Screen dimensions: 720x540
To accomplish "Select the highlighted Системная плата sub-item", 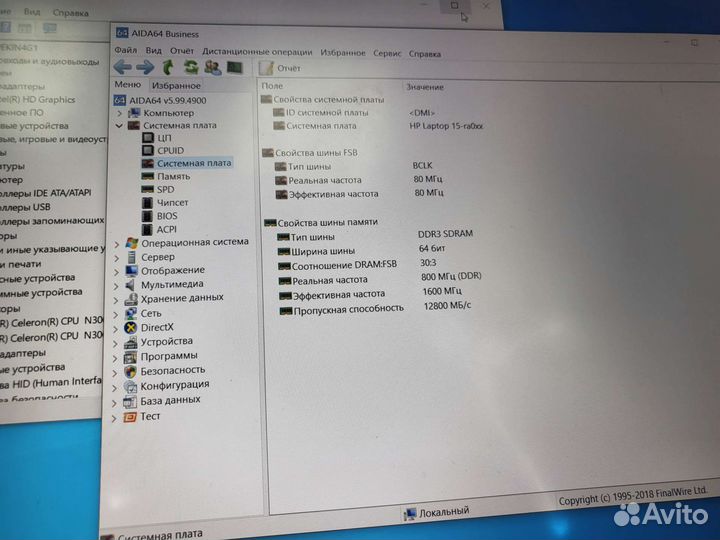I will tap(186, 163).
